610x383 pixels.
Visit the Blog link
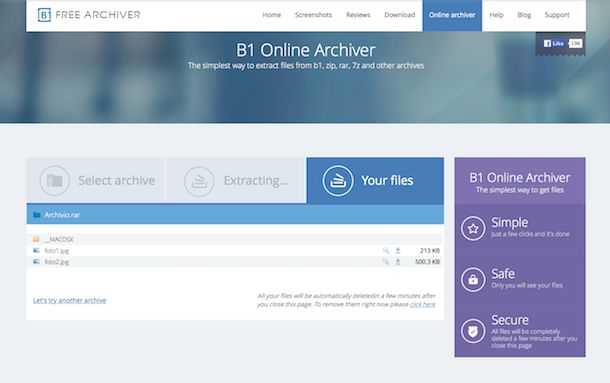[524, 15]
